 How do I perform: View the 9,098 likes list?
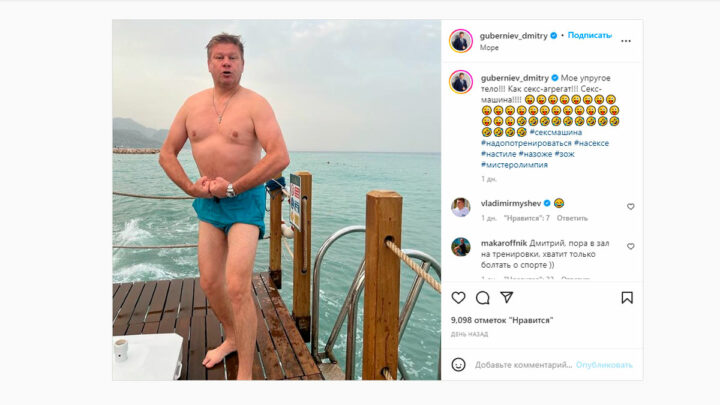coord(502,320)
